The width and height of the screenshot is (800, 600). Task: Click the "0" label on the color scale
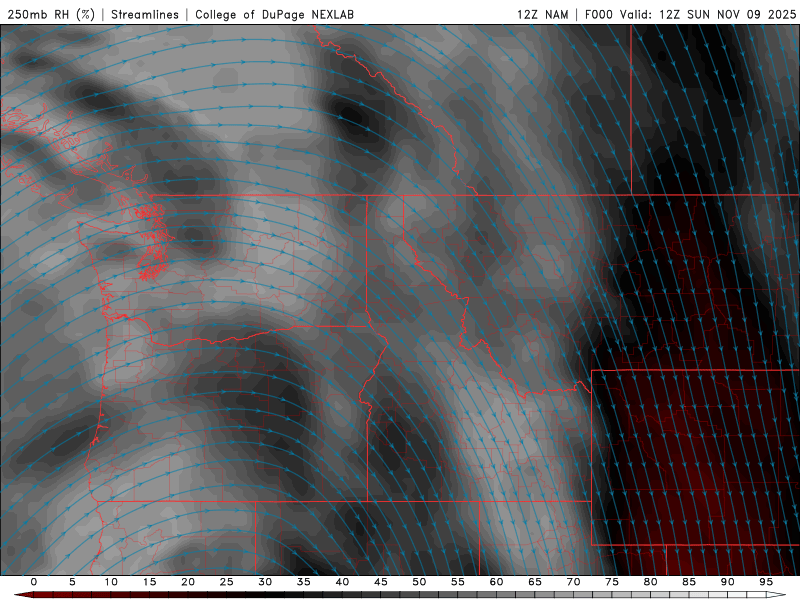tap(34, 582)
